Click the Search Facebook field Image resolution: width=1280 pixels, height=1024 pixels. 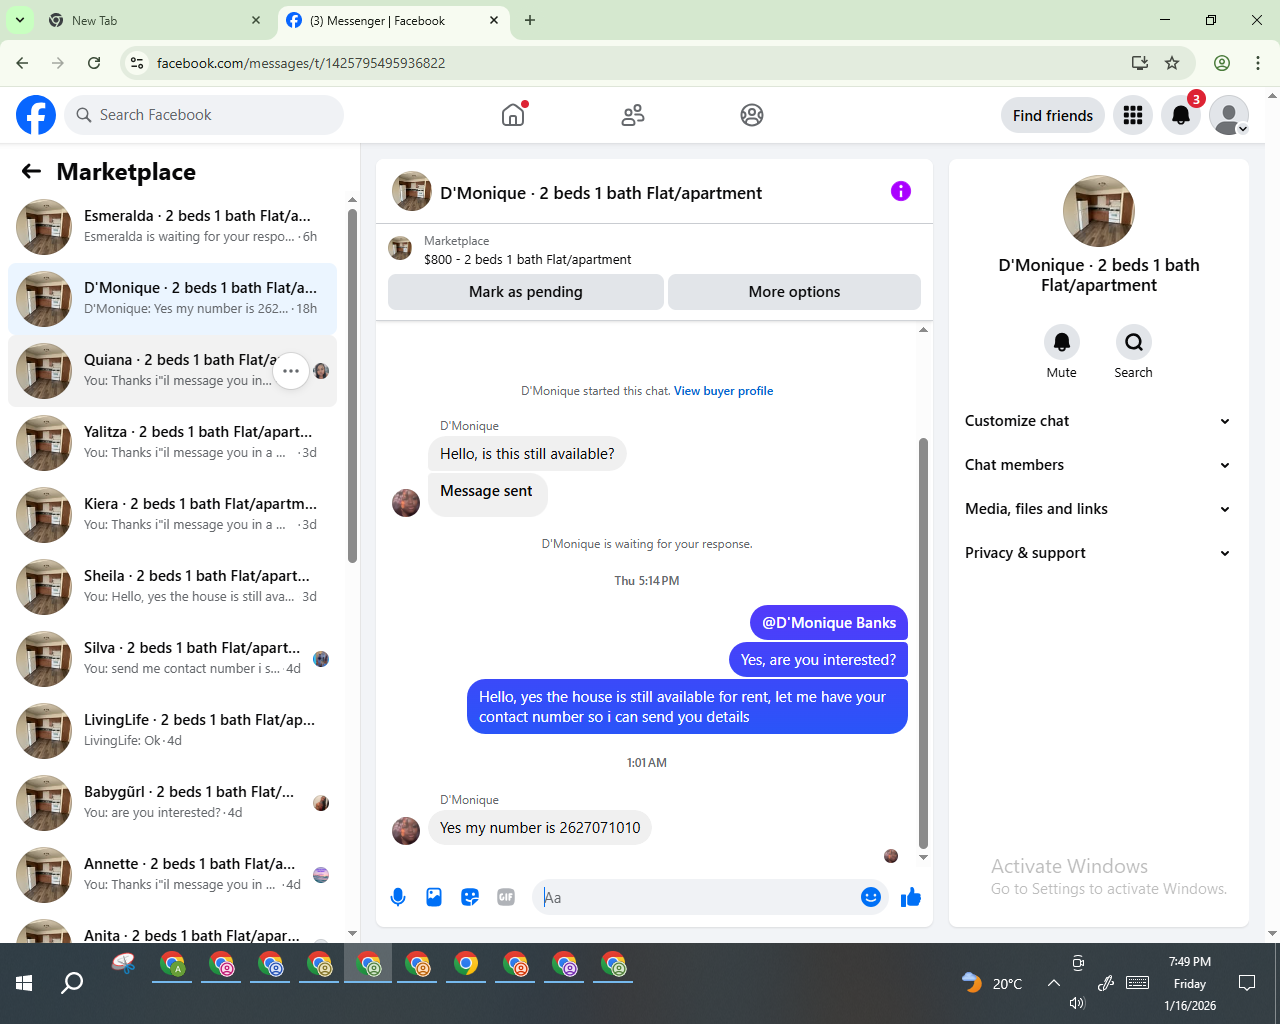point(204,115)
